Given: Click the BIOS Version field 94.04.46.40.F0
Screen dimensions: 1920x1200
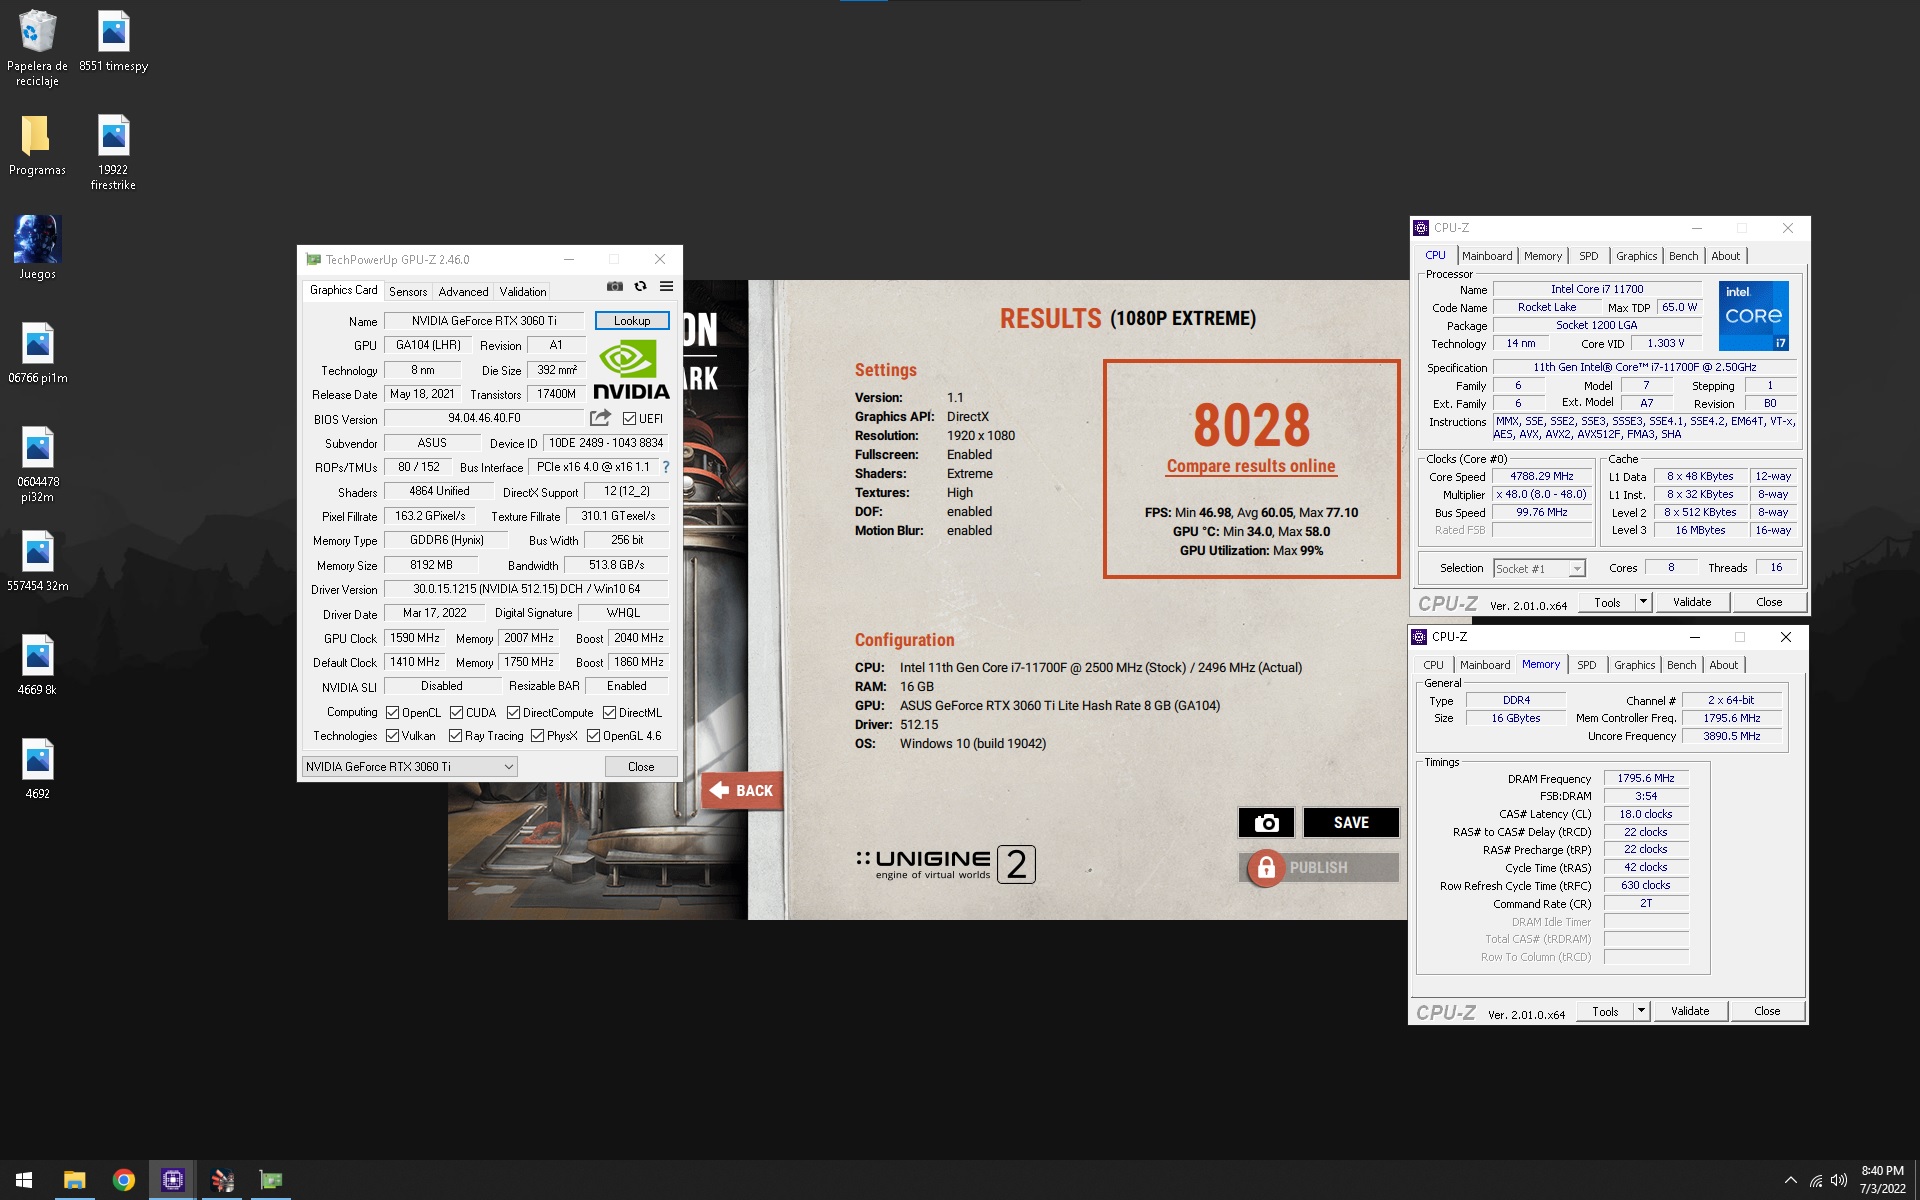Looking at the screenshot, I should click(484, 418).
